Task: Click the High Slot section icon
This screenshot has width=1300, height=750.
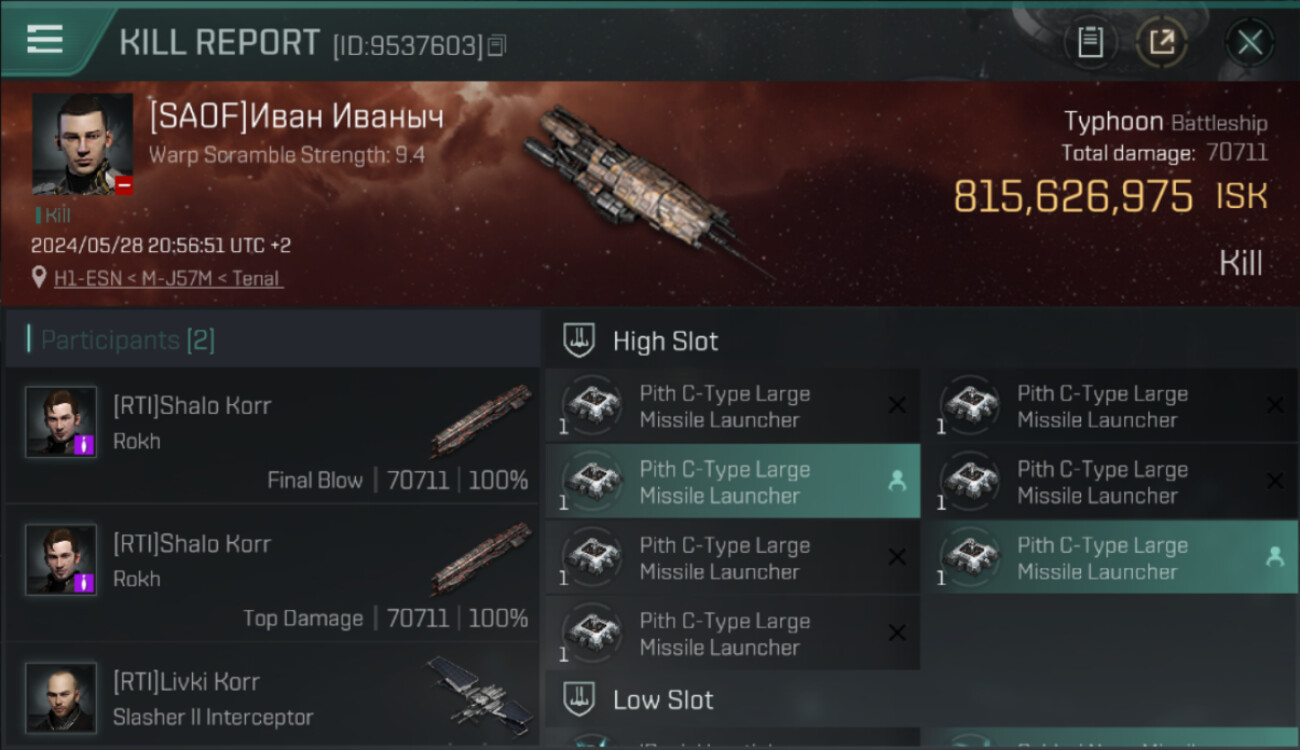Action: click(x=580, y=340)
